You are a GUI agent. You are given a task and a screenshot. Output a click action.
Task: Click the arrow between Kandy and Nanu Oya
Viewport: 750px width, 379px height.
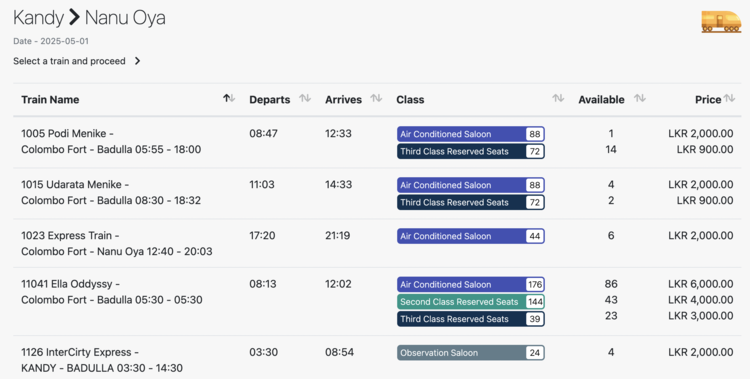pyautogui.click(x=74, y=18)
